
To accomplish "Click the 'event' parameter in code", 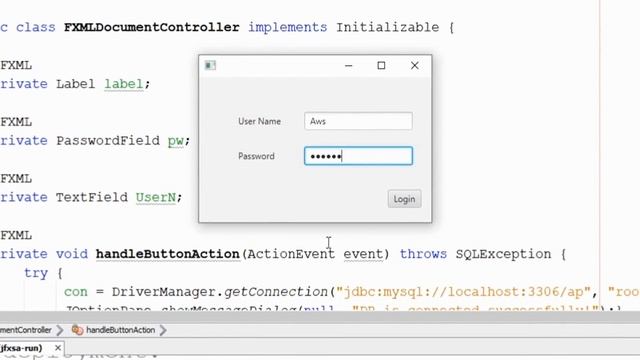I will (363, 254).
